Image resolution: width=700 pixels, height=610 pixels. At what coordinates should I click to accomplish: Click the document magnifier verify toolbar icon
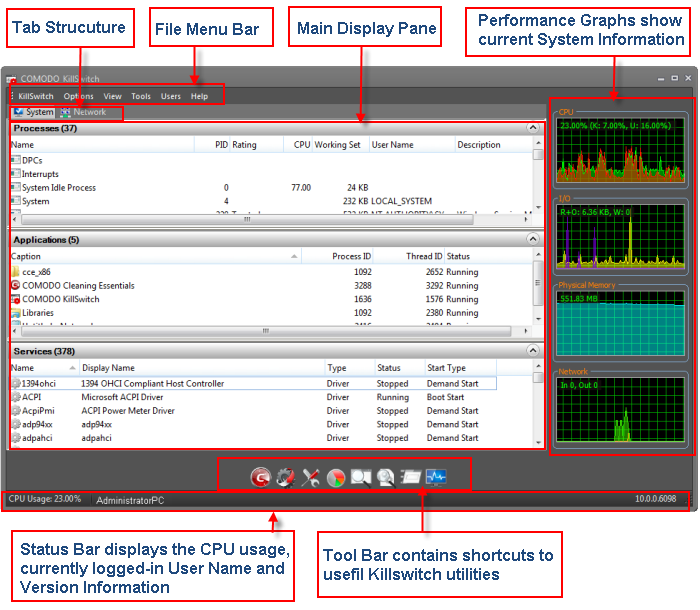point(386,477)
